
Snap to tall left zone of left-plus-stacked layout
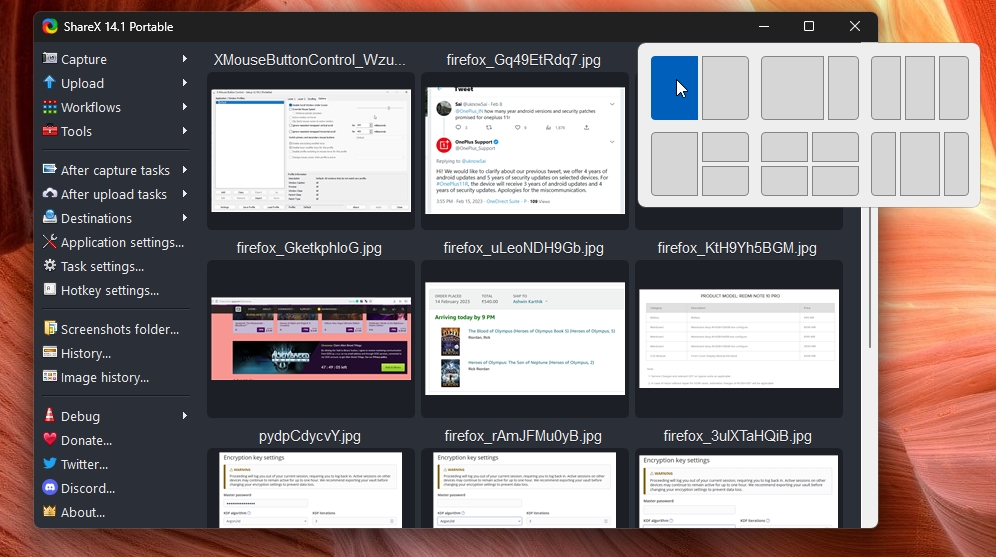pyautogui.click(x=674, y=164)
